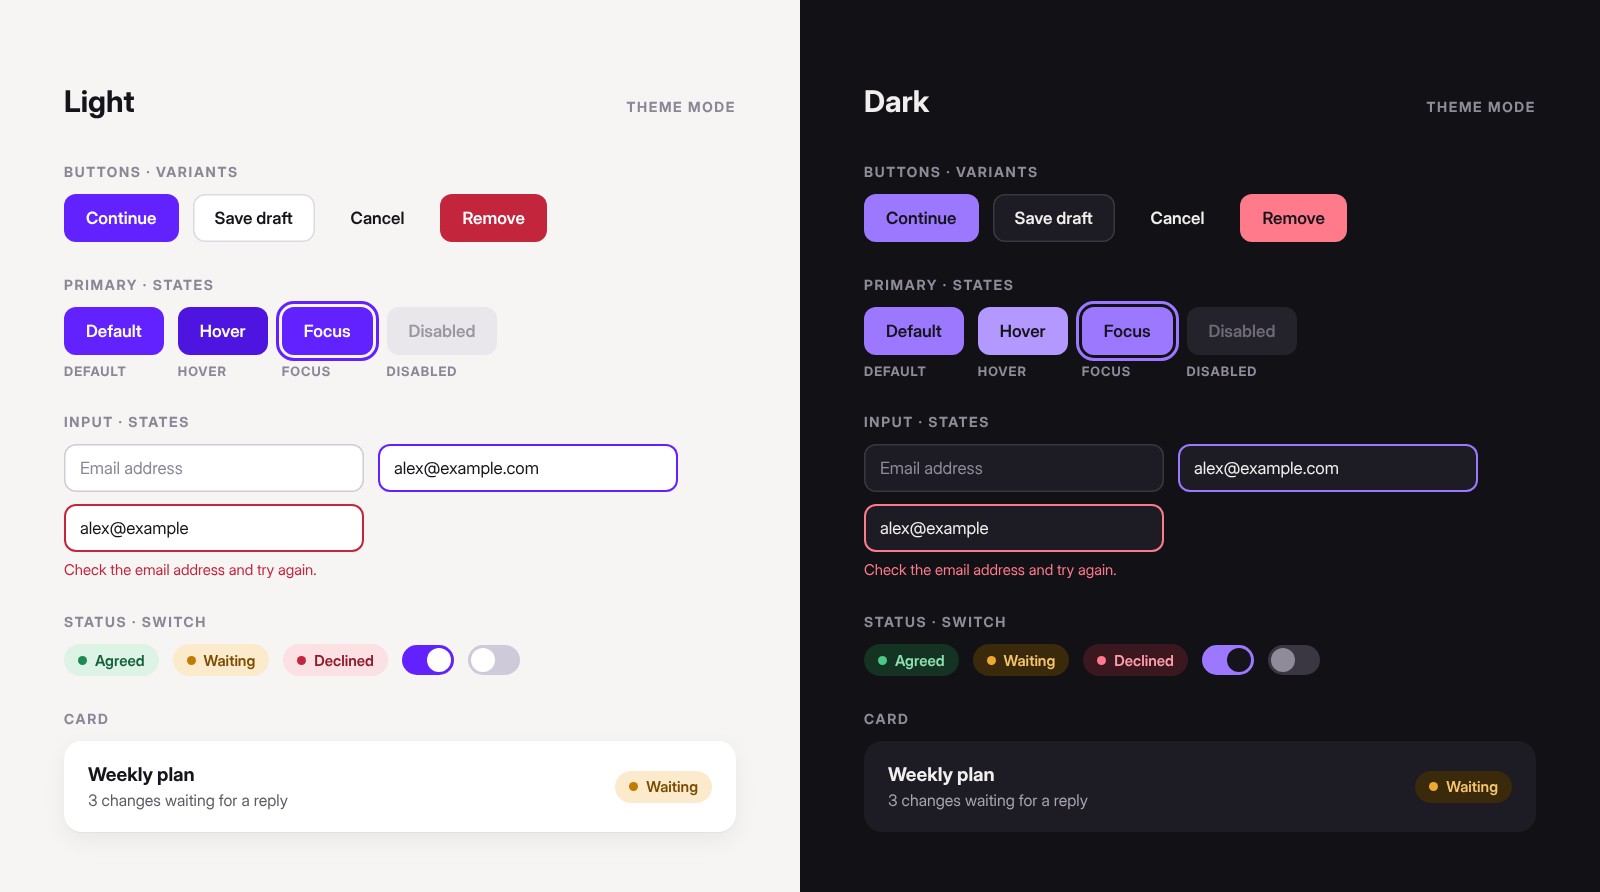Click Save draft in the Light panel

tap(254, 218)
